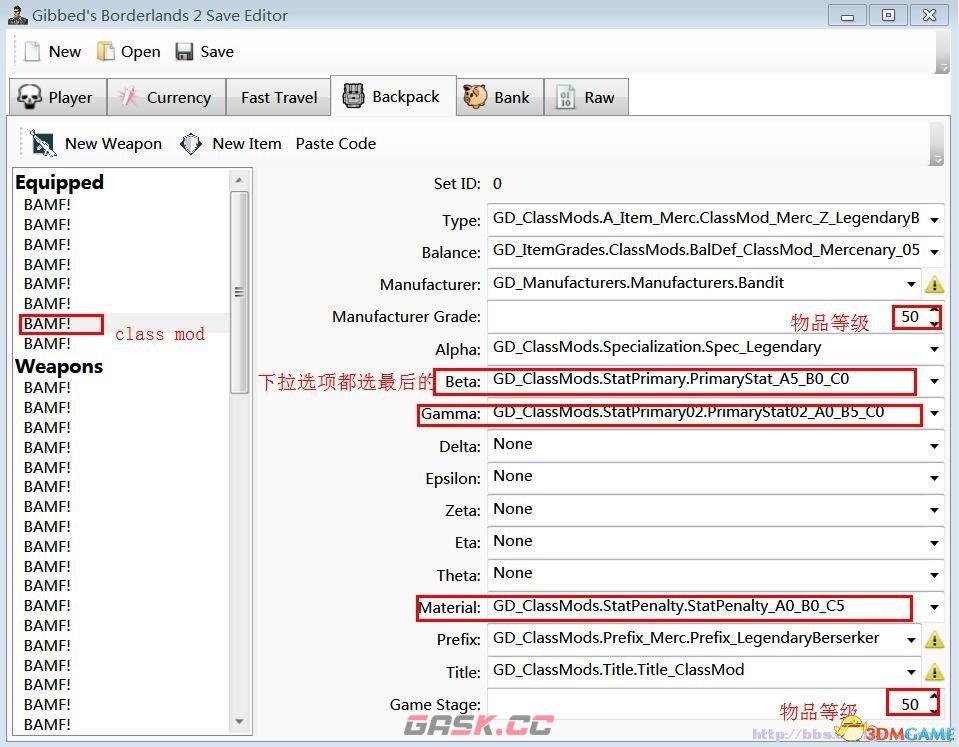Expand the Material dropdown

click(934, 607)
